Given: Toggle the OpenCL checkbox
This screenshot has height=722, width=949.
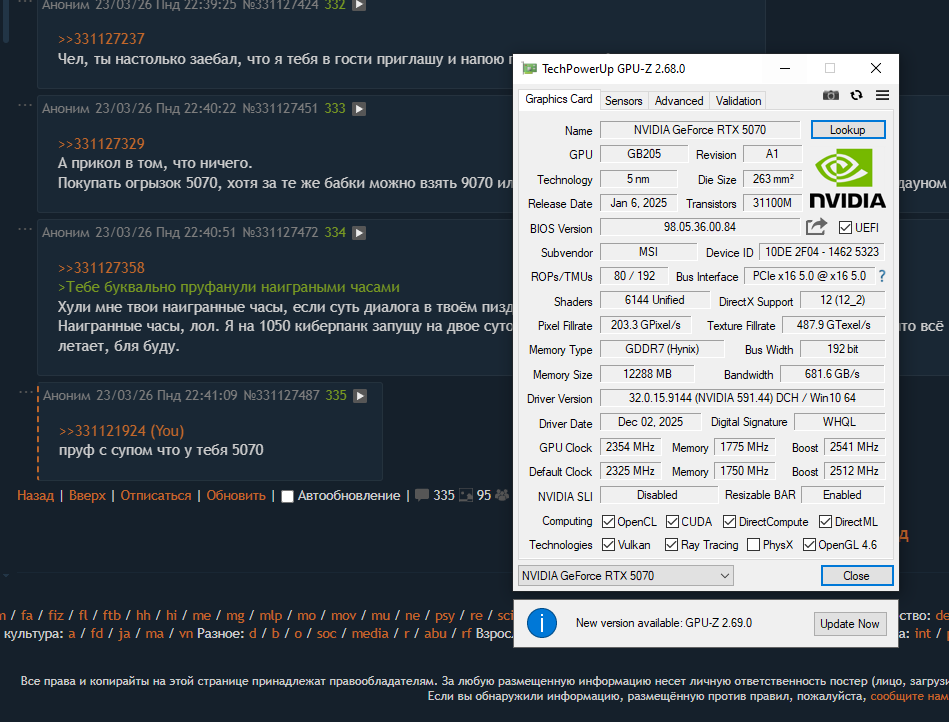Looking at the screenshot, I should coord(608,522).
